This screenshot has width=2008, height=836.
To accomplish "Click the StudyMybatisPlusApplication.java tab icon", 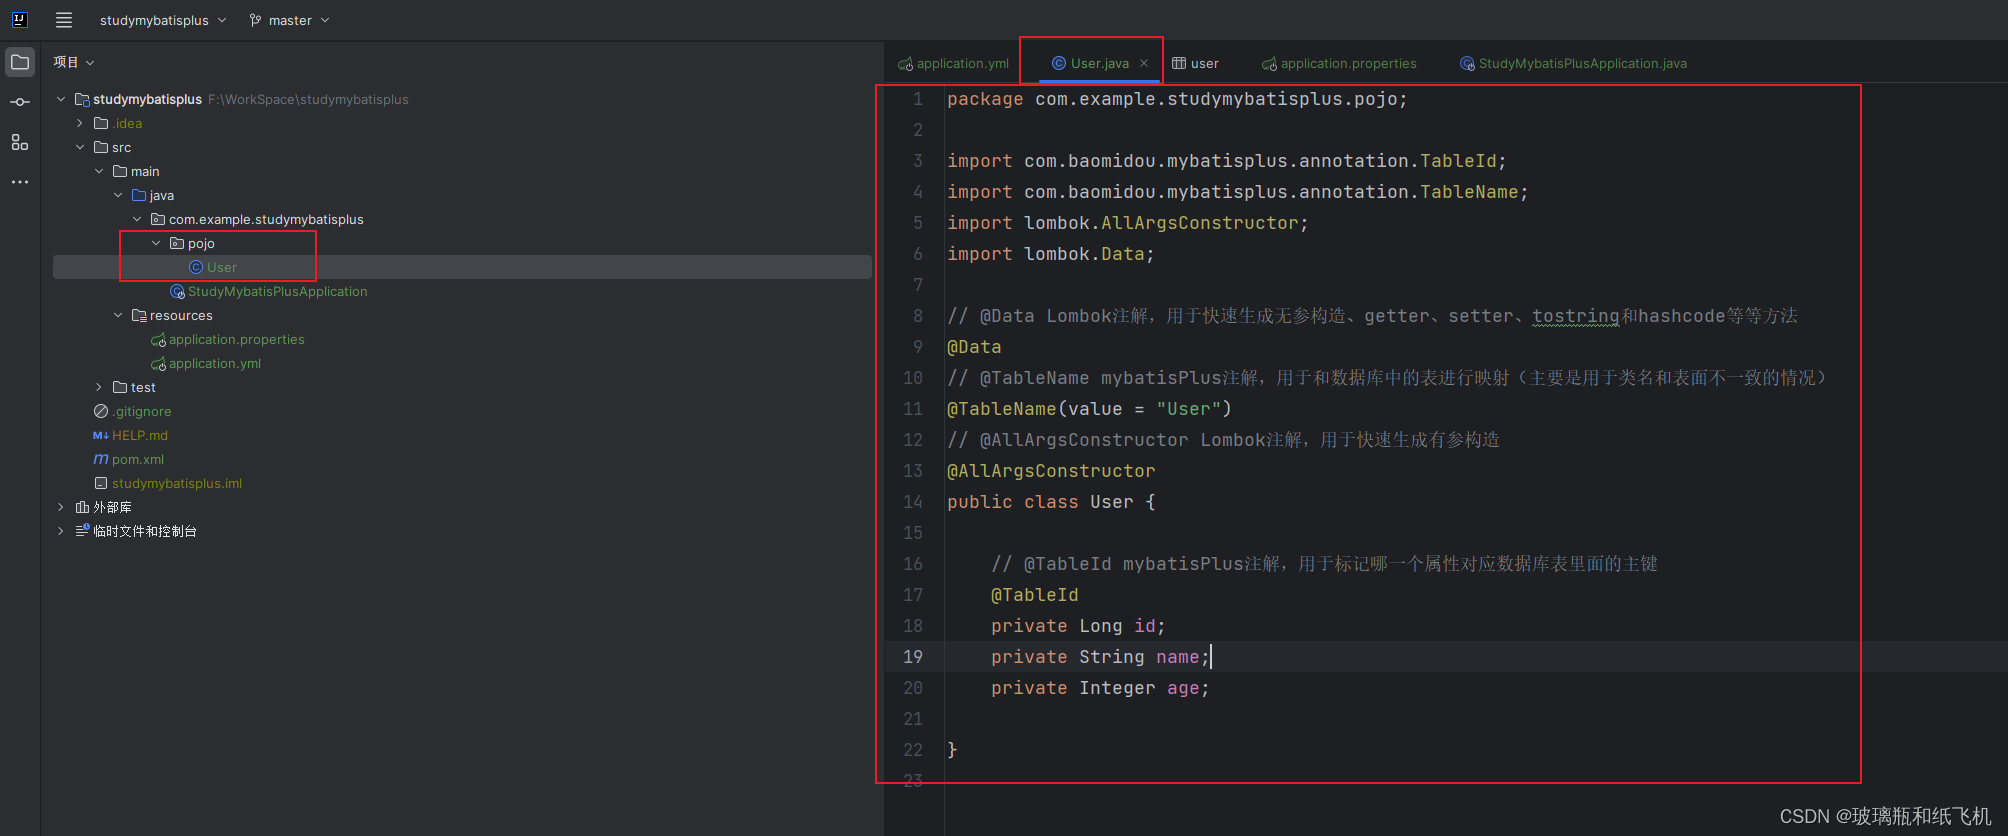I will tap(1467, 63).
